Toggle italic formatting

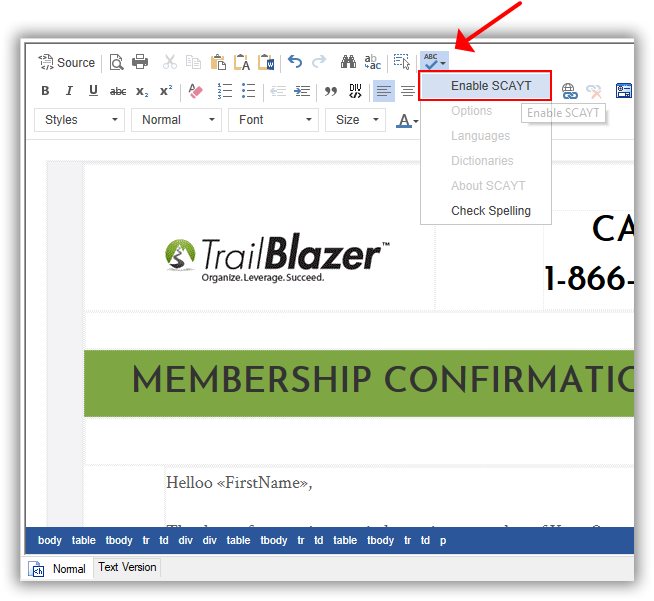pyautogui.click(x=69, y=91)
